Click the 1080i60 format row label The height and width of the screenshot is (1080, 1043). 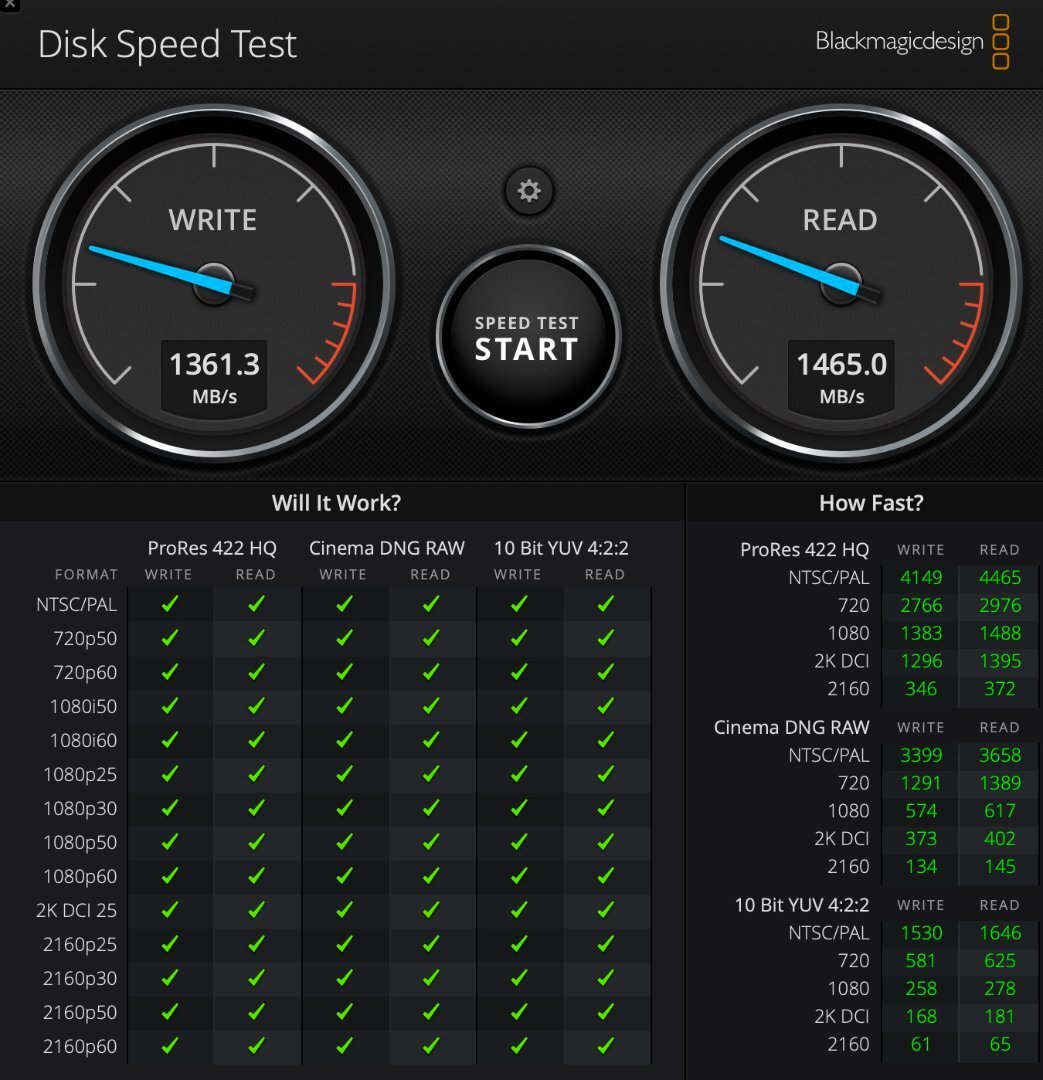(x=83, y=740)
